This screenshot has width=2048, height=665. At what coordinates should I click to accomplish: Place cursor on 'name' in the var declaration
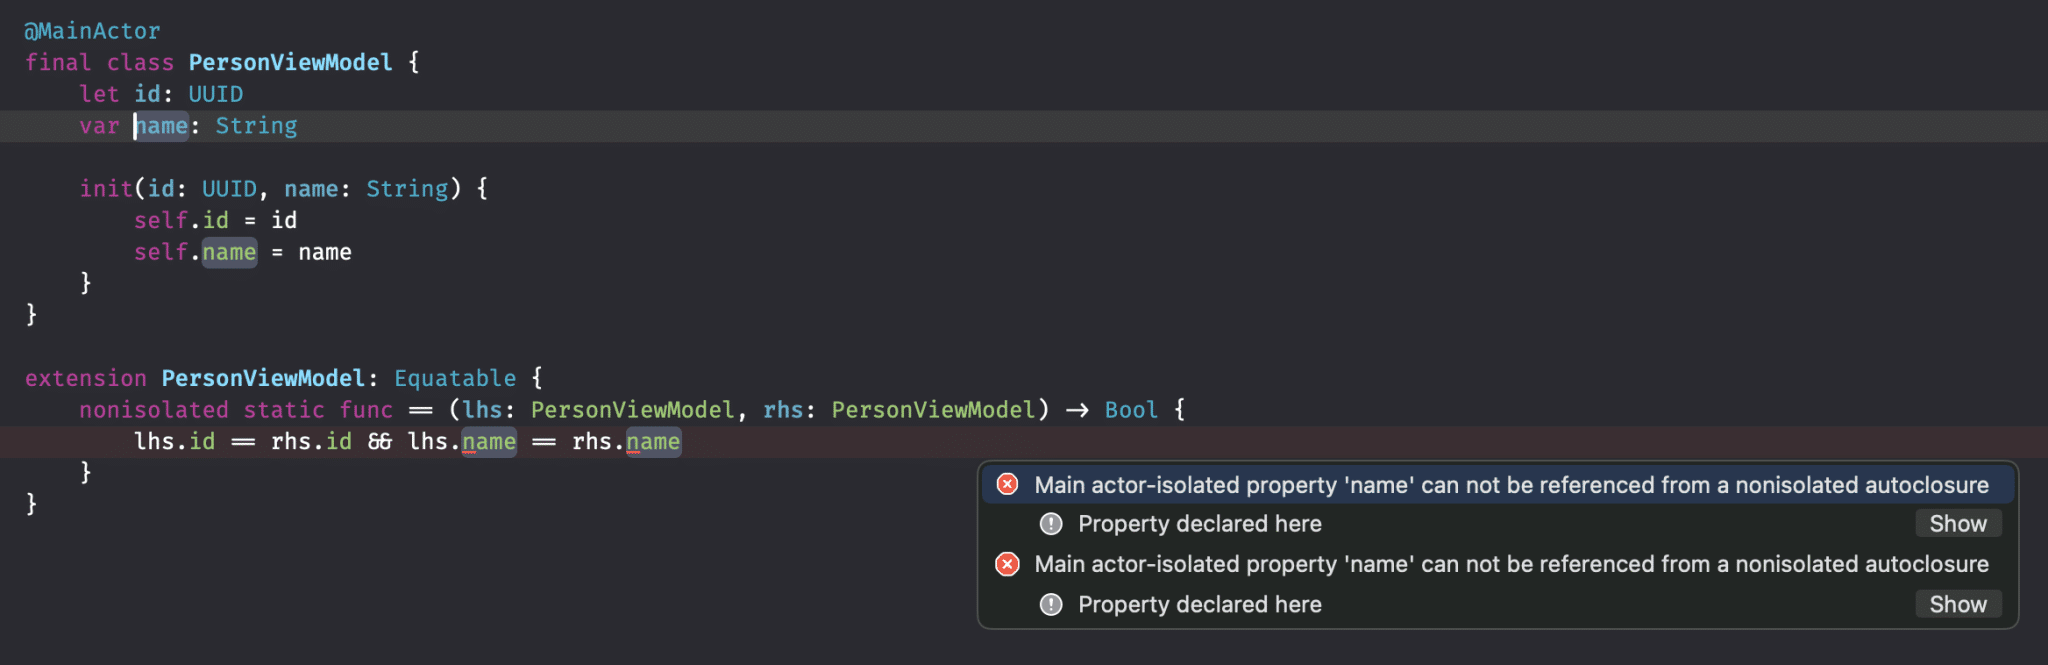pyautogui.click(x=162, y=126)
